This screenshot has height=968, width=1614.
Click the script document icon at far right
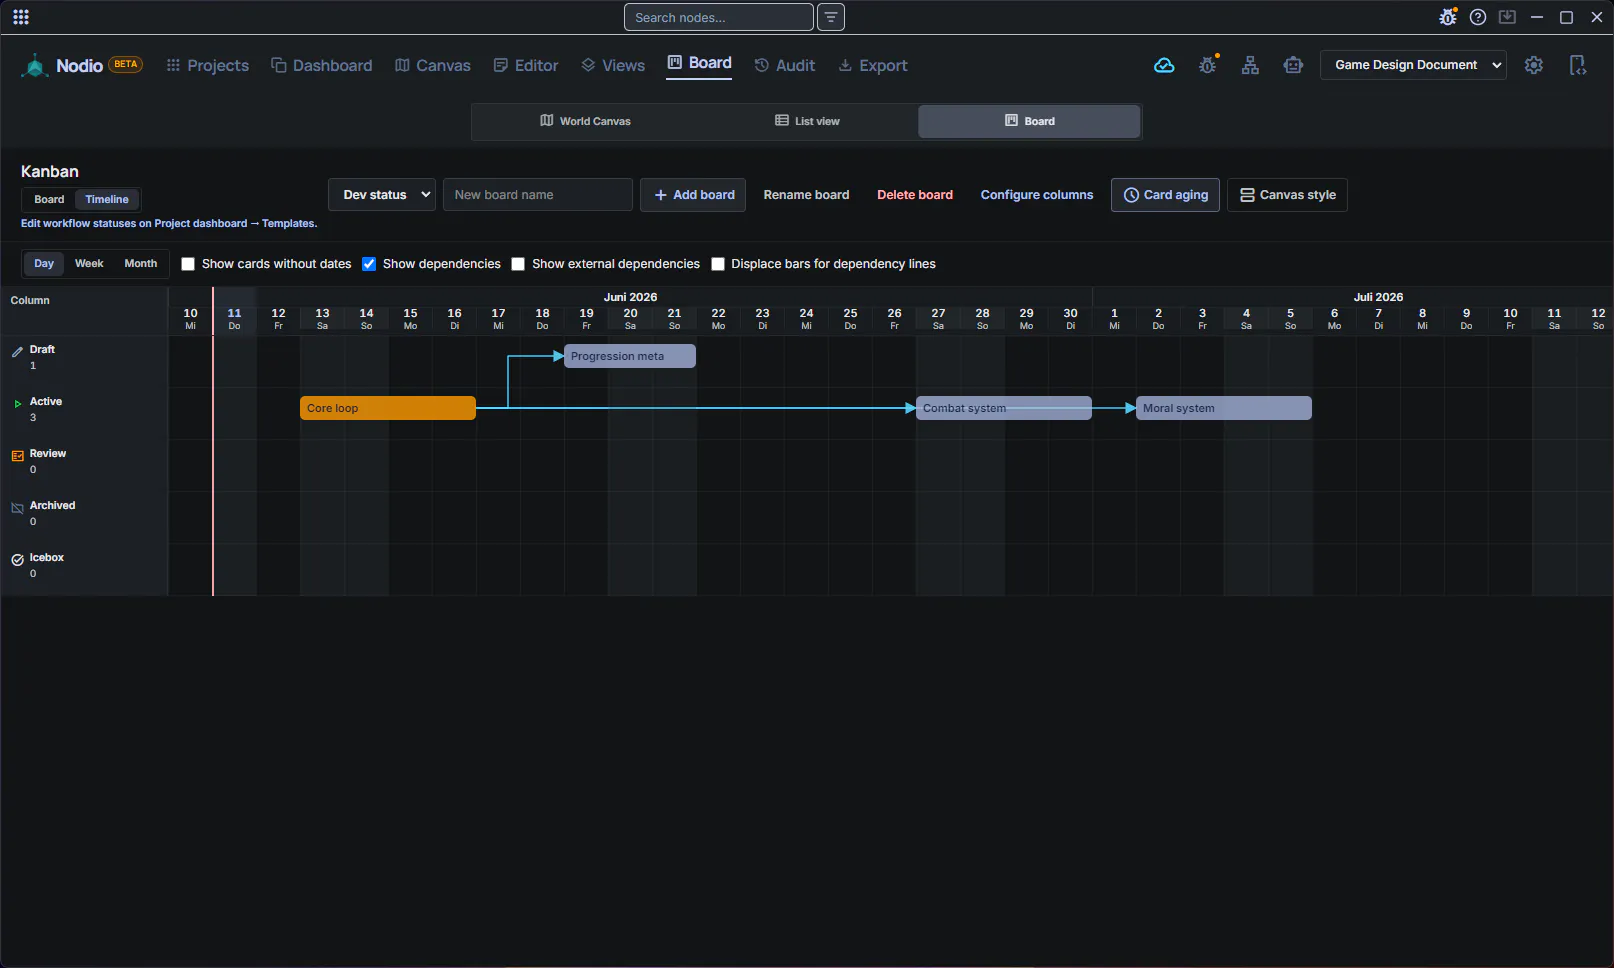1578,65
